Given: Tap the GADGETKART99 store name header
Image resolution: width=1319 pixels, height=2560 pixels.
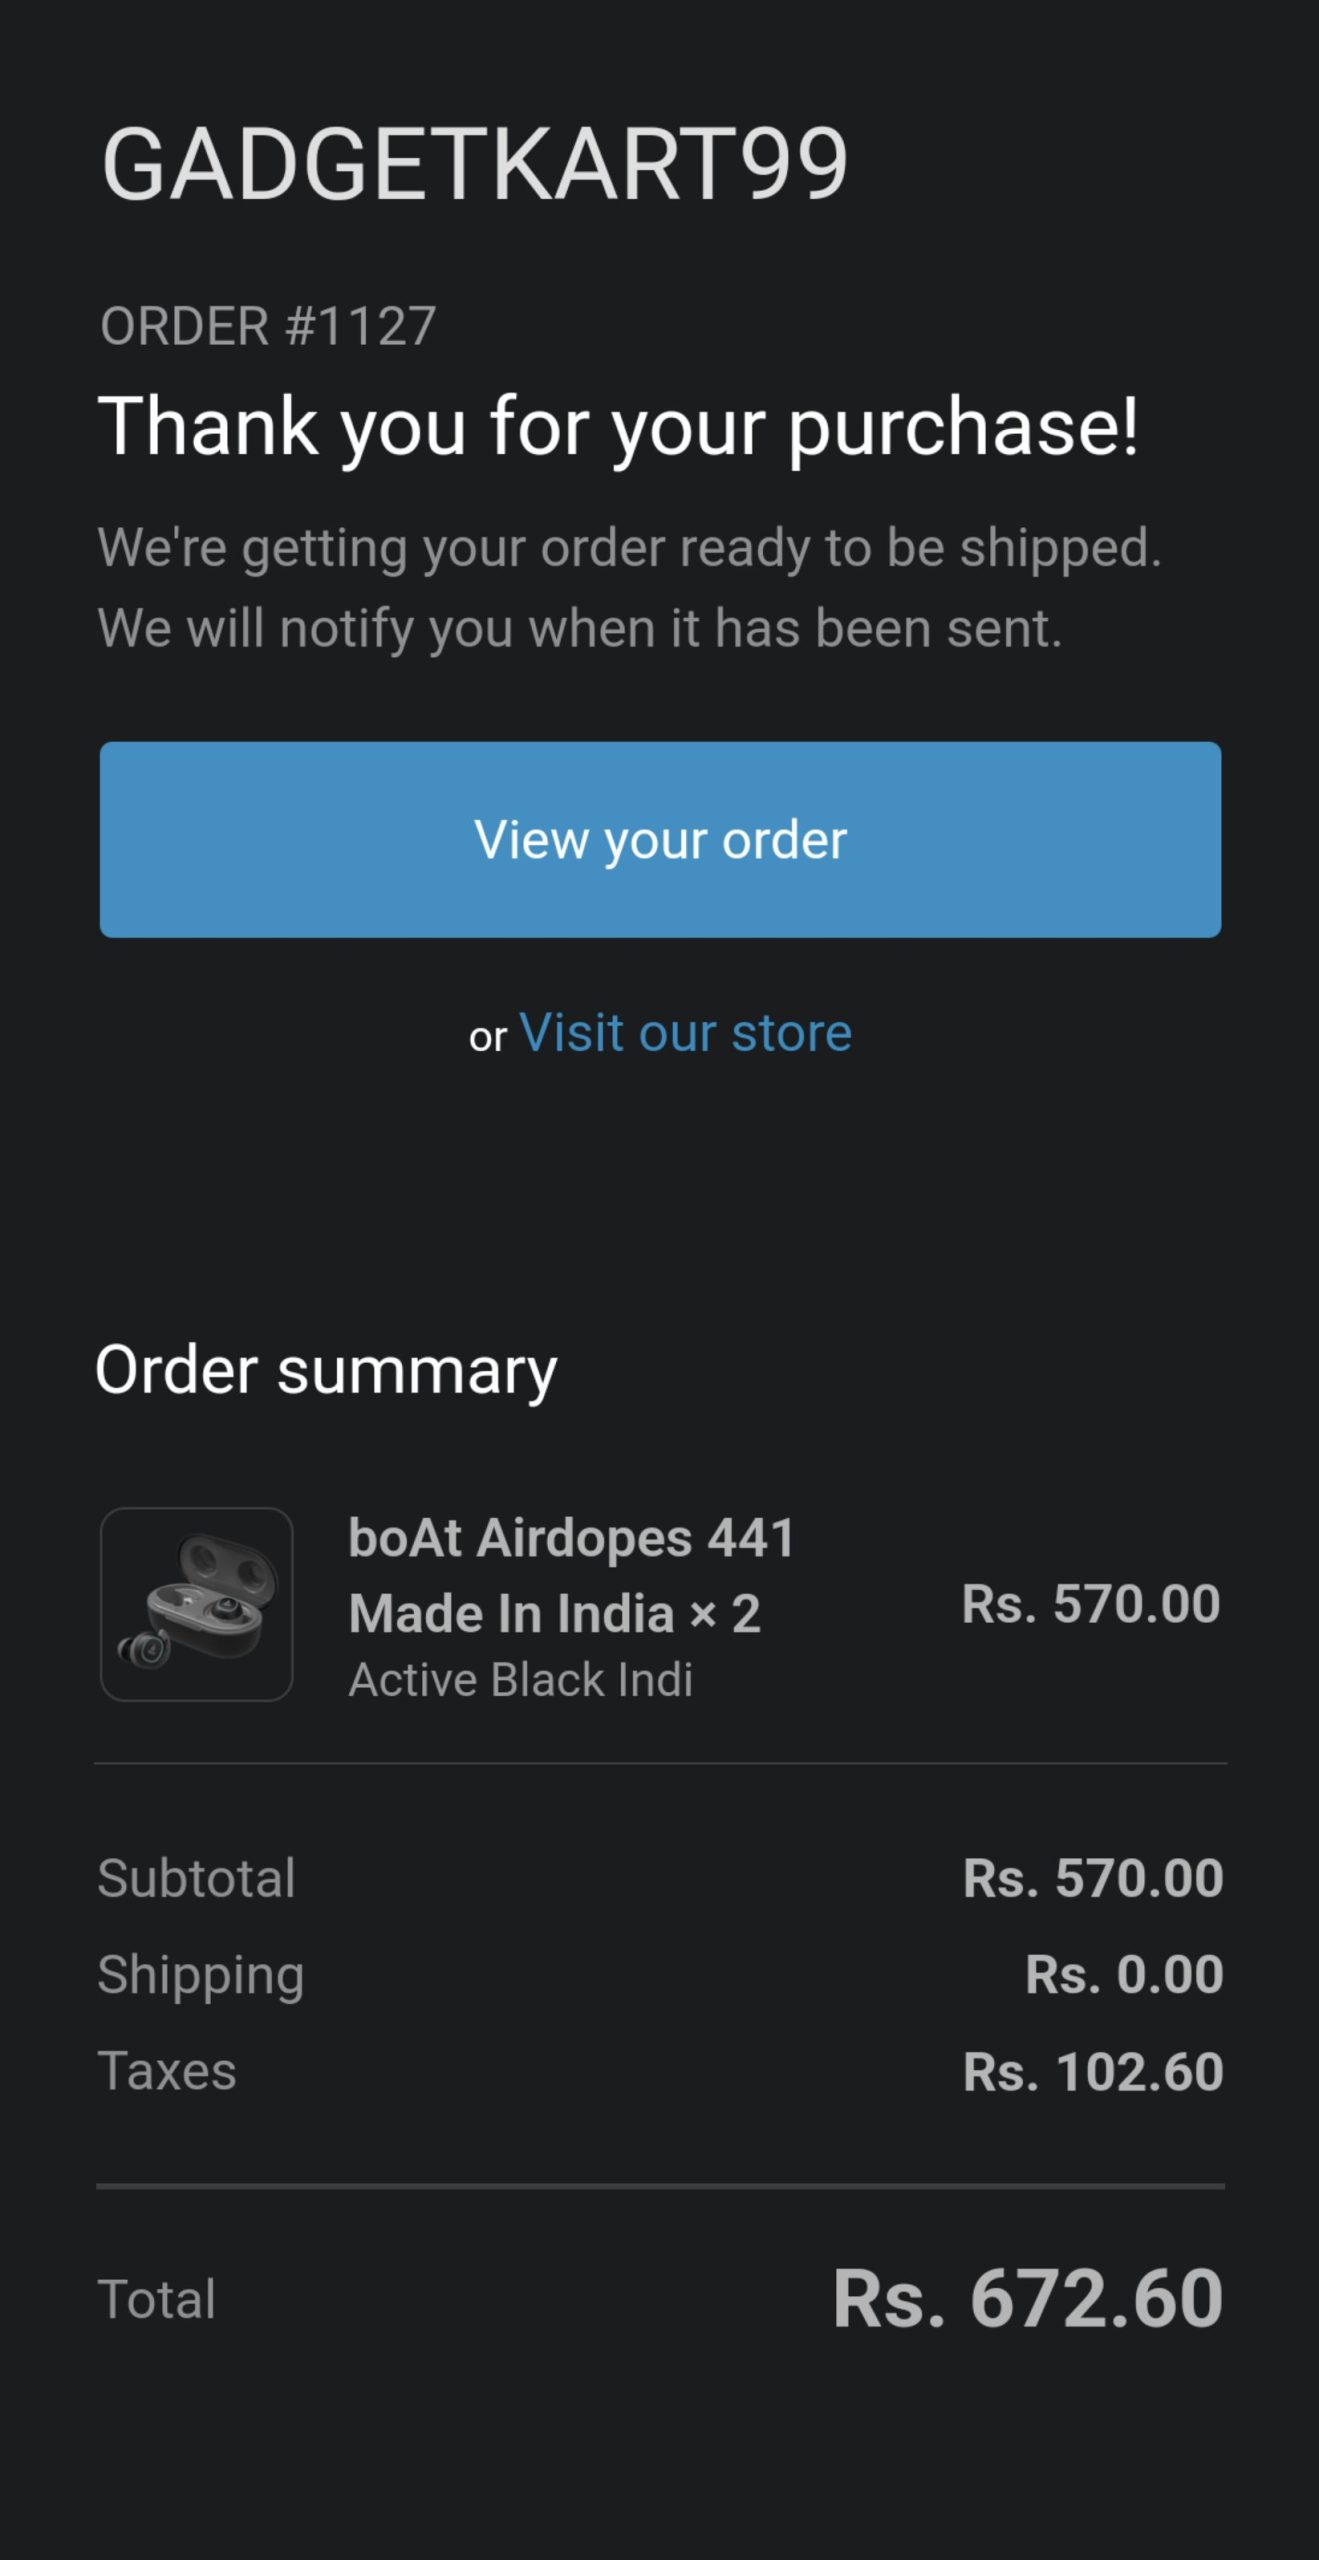Looking at the screenshot, I should coord(475,164).
